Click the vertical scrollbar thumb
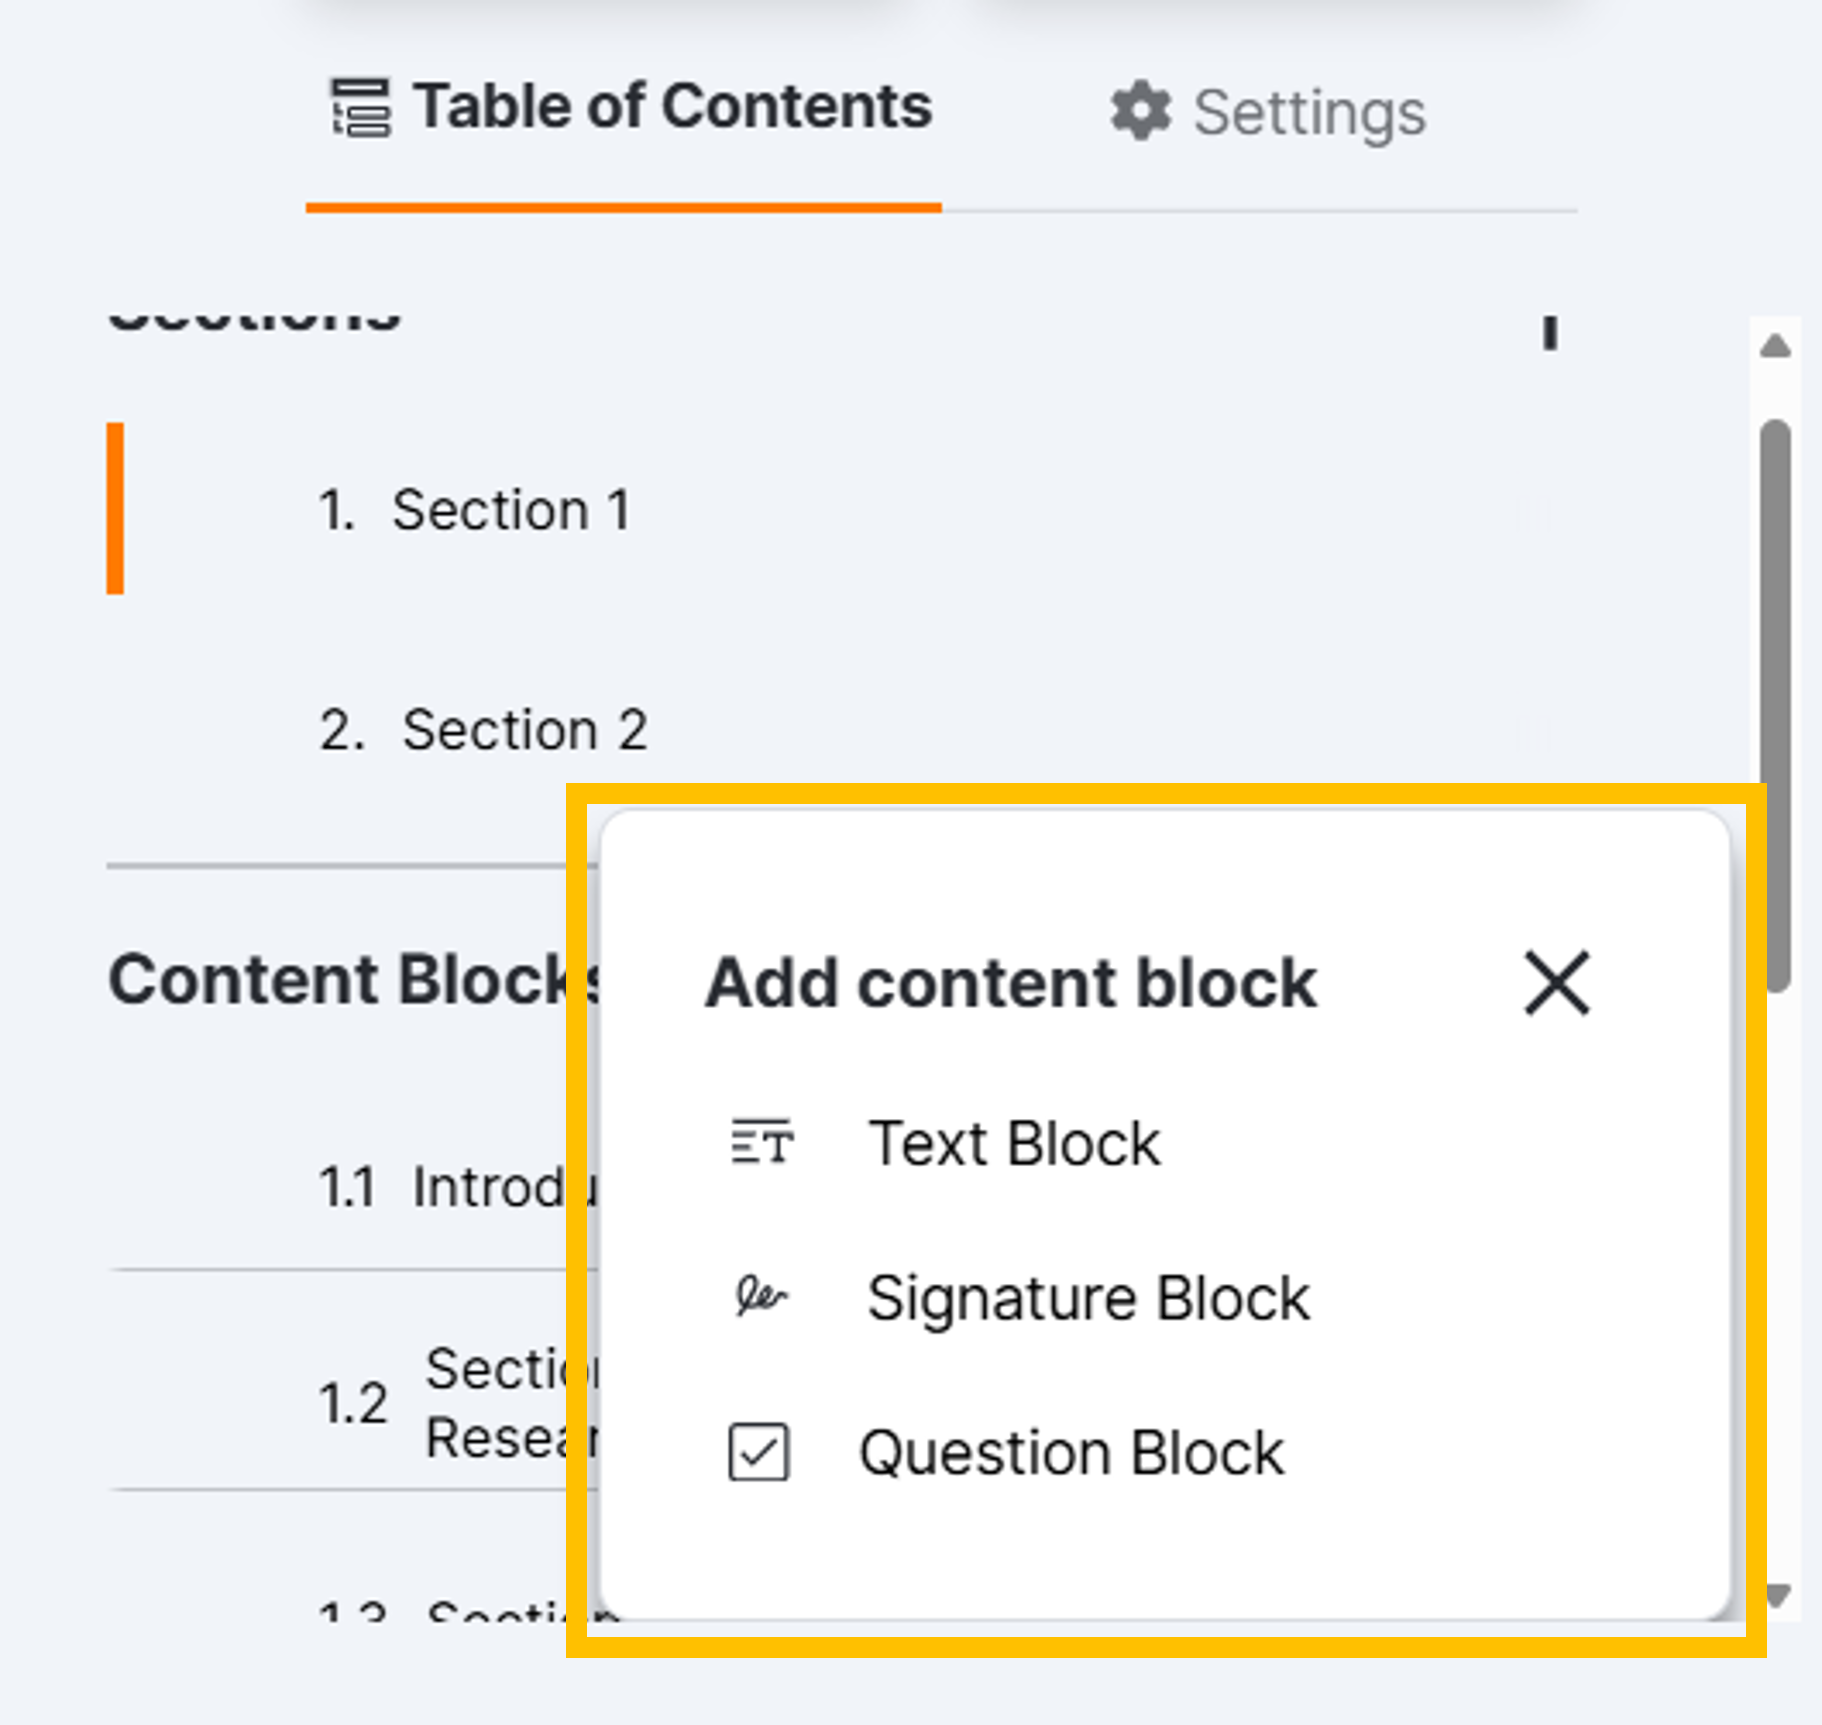Image resolution: width=1822 pixels, height=1725 pixels. pos(1776,700)
